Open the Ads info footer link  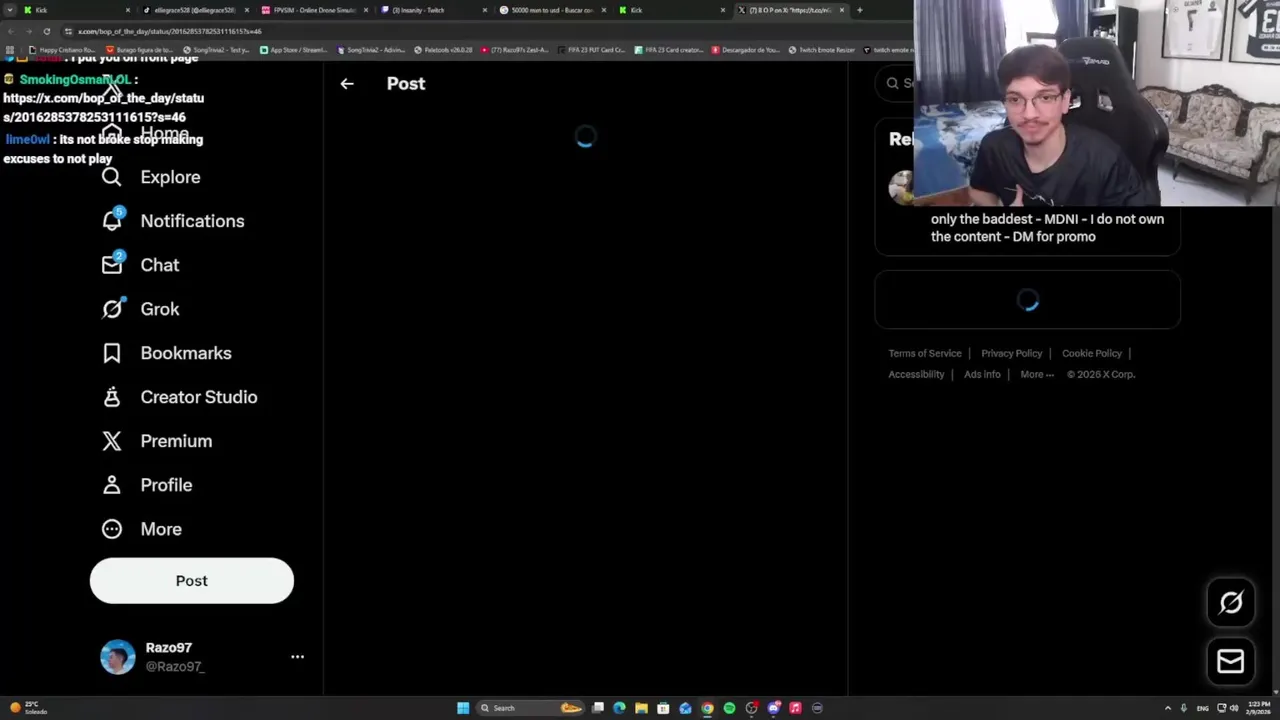coord(982,374)
